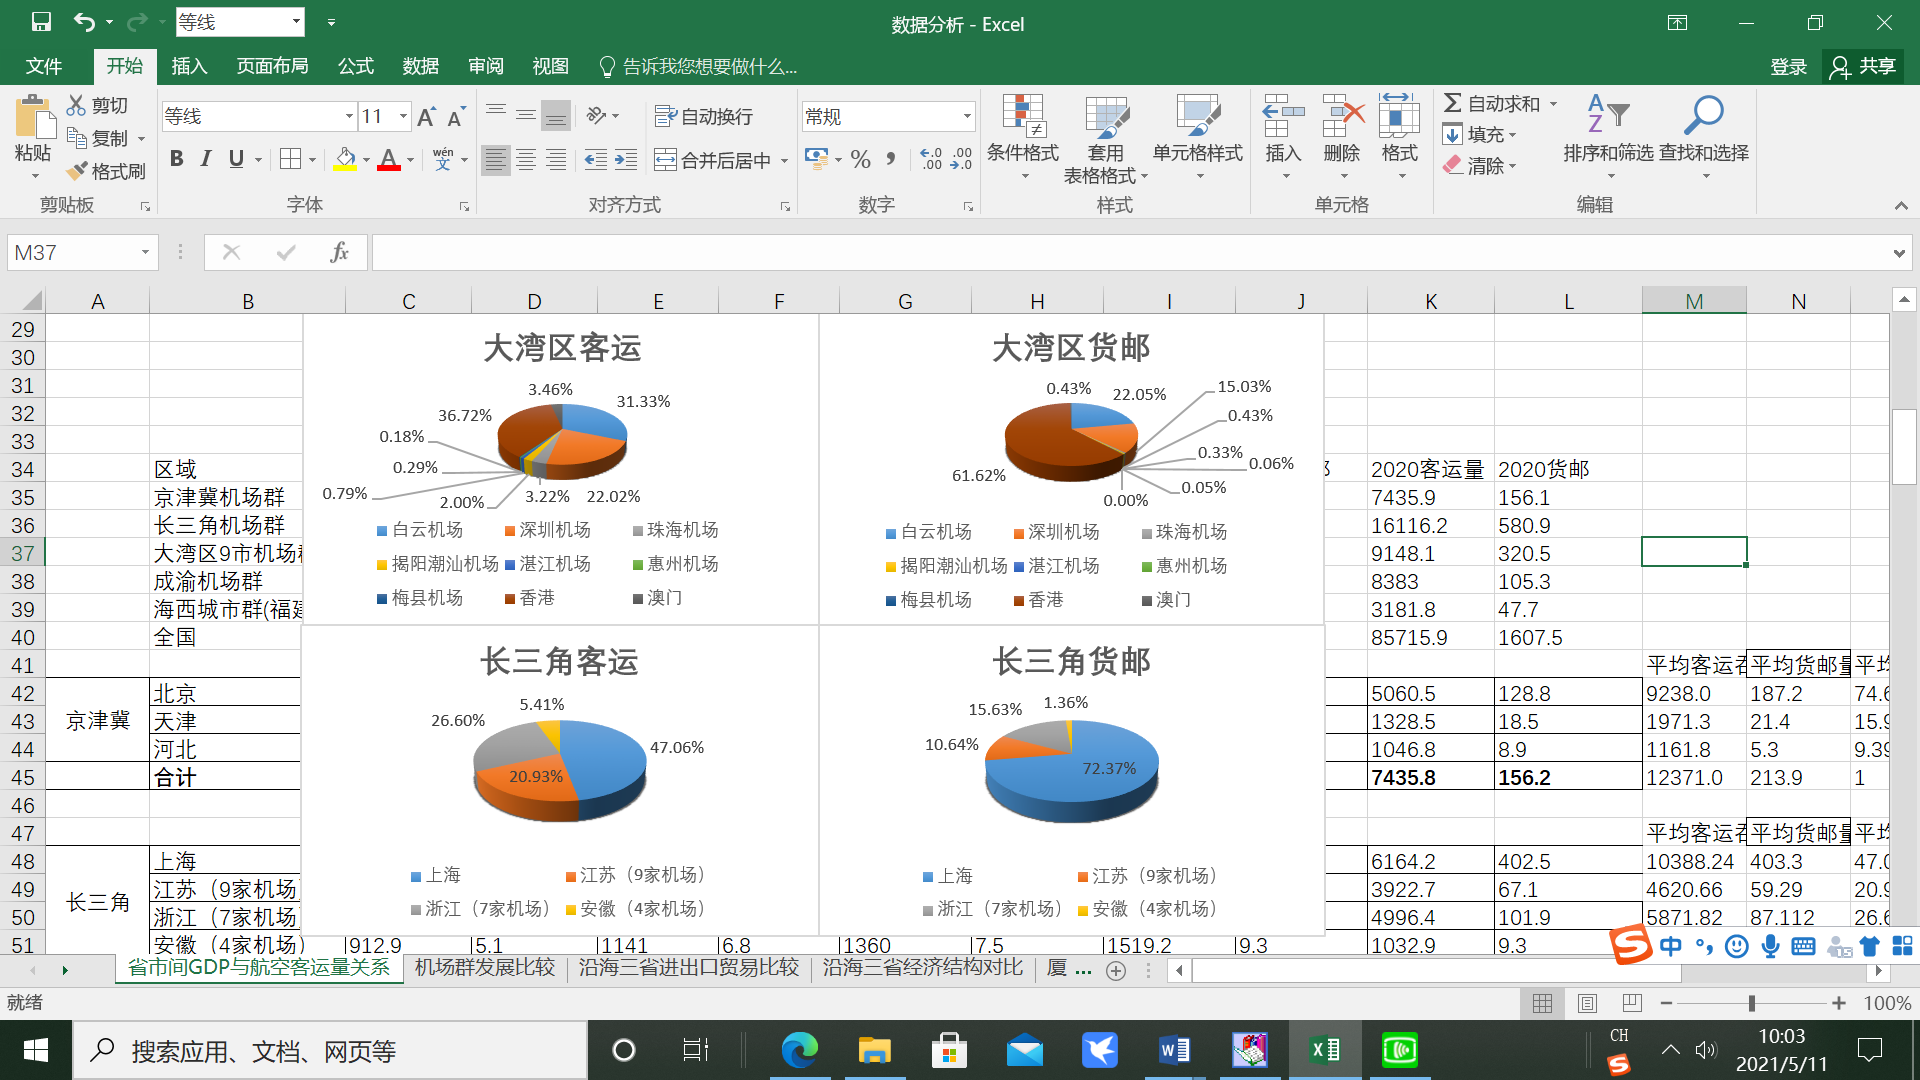Viewport: 1920px width, 1080px height.
Task: Click the Format Painter (格式刷) icon
Action: [x=77, y=171]
